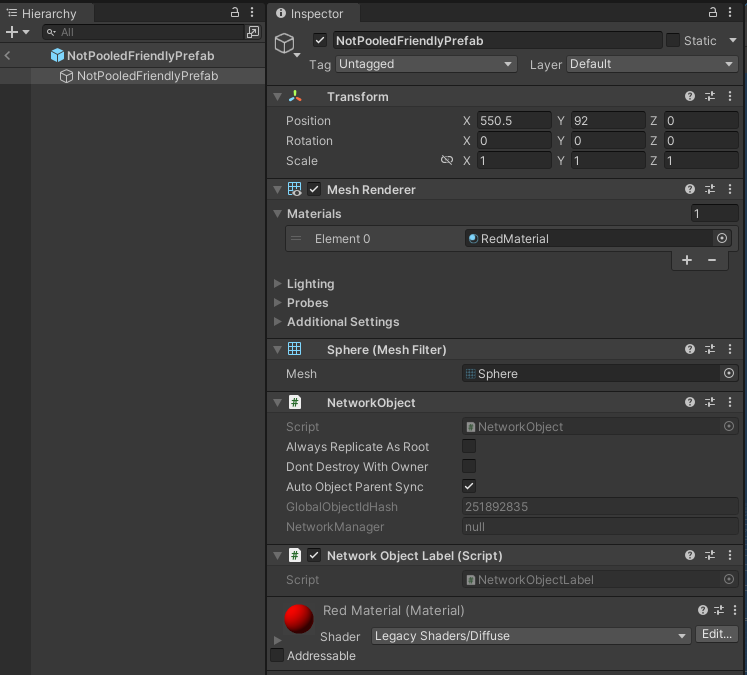The width and height of the screenshot is (747, 675).
Task: Uncheck Auto Object Parent Sync
Action: [x=469, y=487]
